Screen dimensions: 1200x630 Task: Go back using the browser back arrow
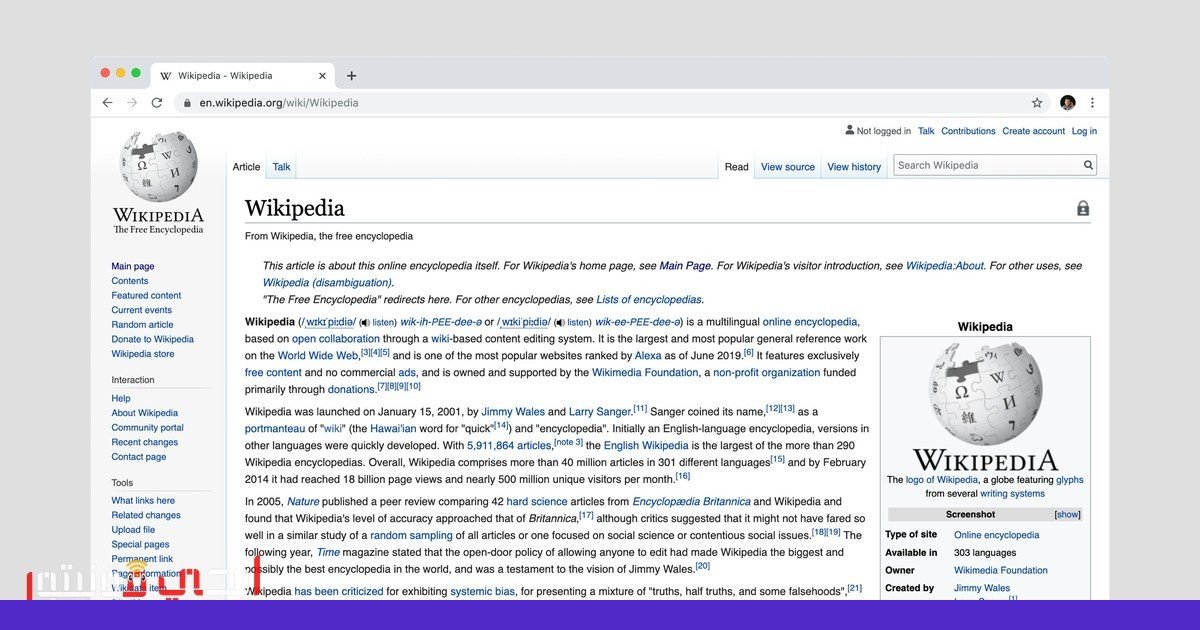click(107, 103)
